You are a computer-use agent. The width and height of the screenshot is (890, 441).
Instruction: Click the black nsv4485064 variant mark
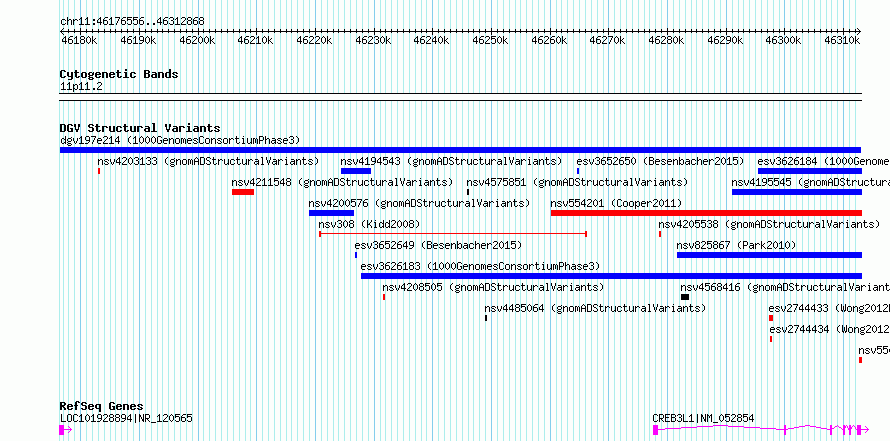coord(486,318)
